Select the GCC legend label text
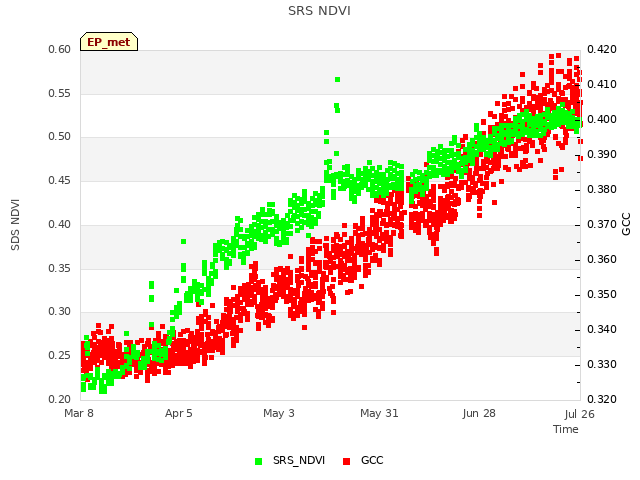The width and height of the screenshot is (640, 480). [372, 460]
